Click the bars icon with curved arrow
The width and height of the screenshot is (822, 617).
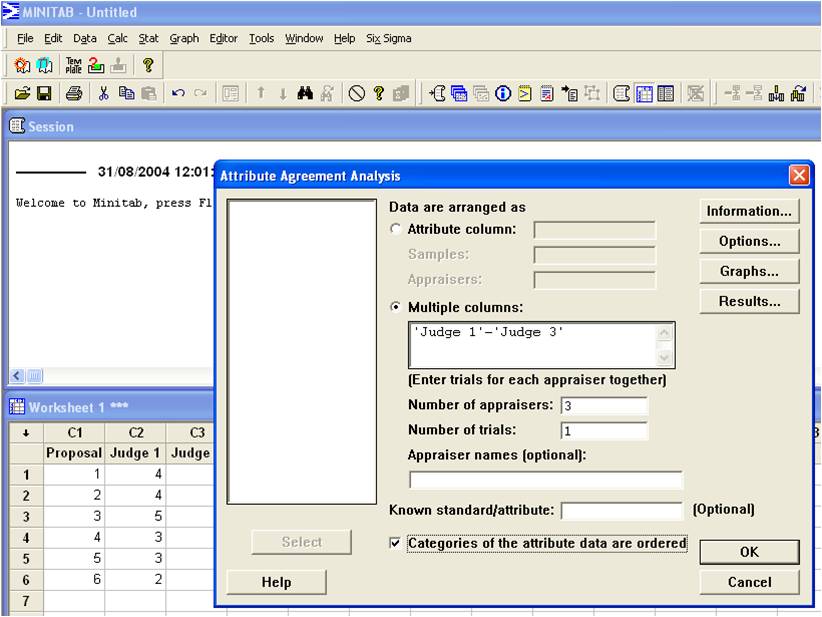(798, 94)
